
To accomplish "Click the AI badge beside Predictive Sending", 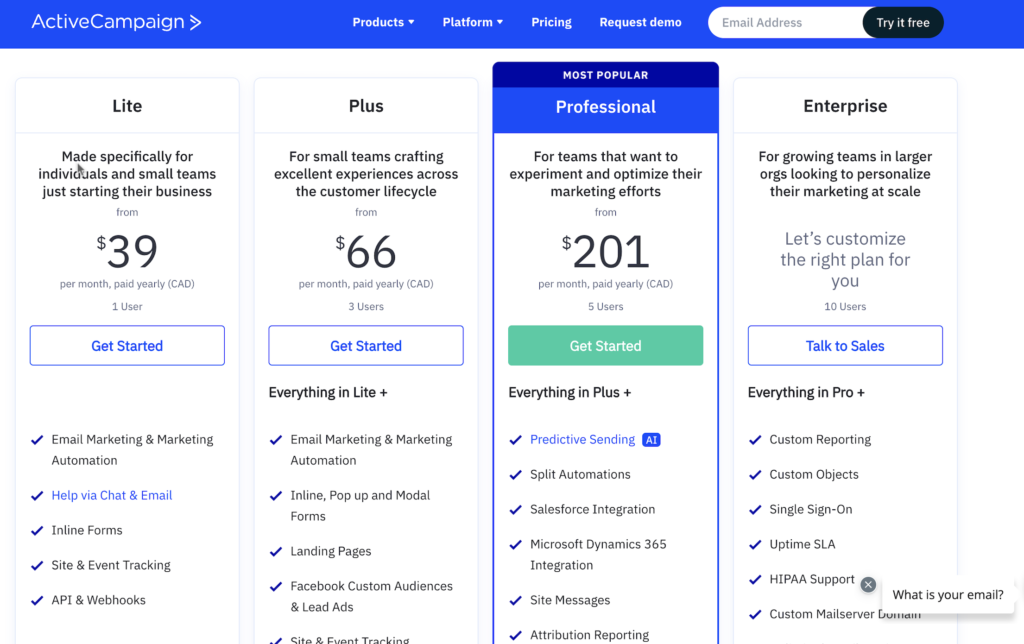I will [x=651, y=440].
